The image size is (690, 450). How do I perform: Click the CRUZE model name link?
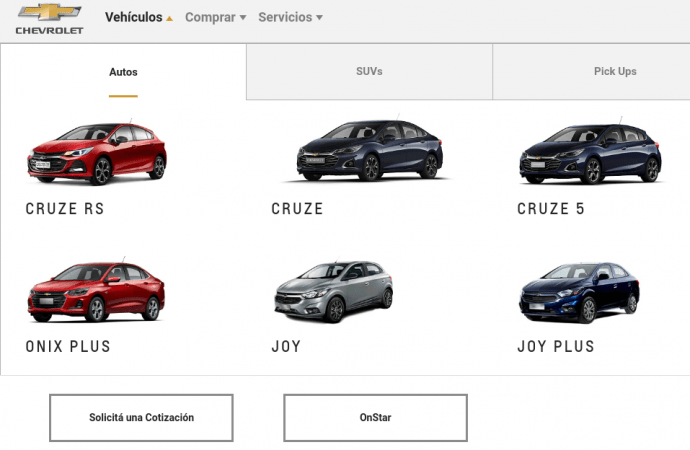coord(297,209)
